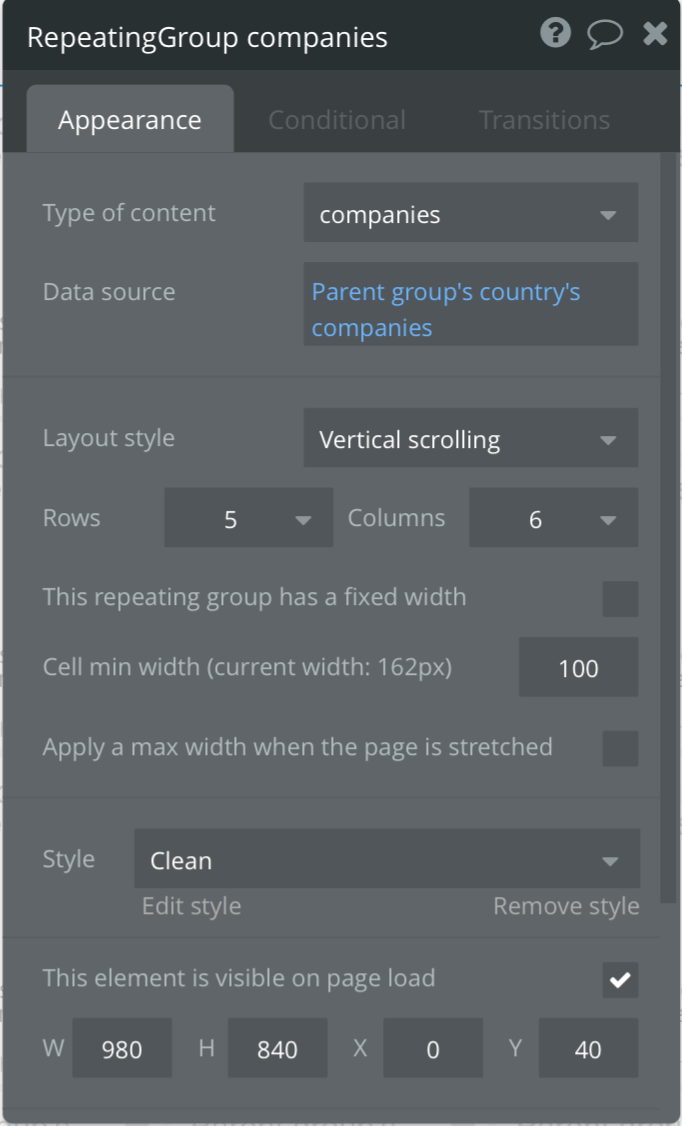Viewport: 682px width, 1126px height.
Task: Change the Columns dropdown value
Action: pyautogui.click(x=553, y=519)
